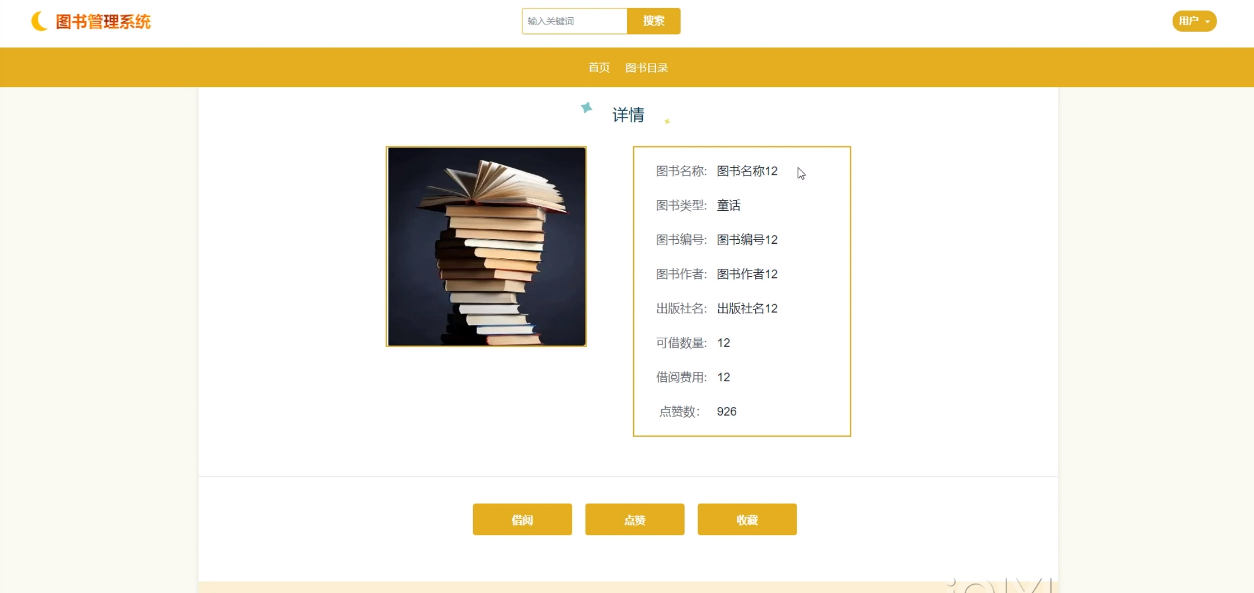Click the 借阅费用 label
Viewport: 1254px width, 593px height.
coord(681,377)
